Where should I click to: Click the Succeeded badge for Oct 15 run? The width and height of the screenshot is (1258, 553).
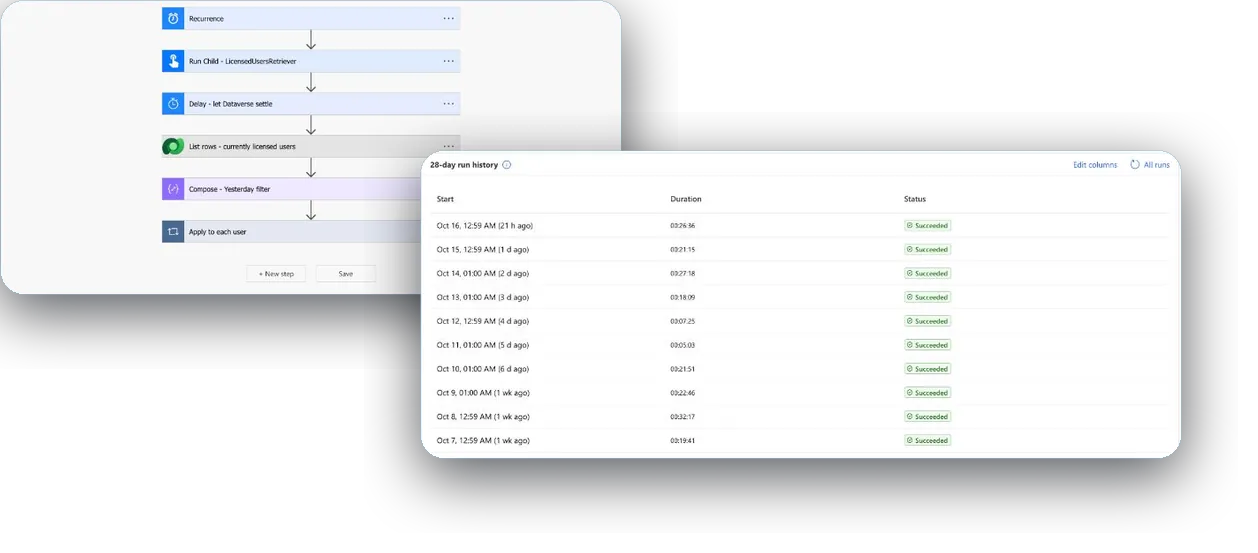(x=928, y=250)
